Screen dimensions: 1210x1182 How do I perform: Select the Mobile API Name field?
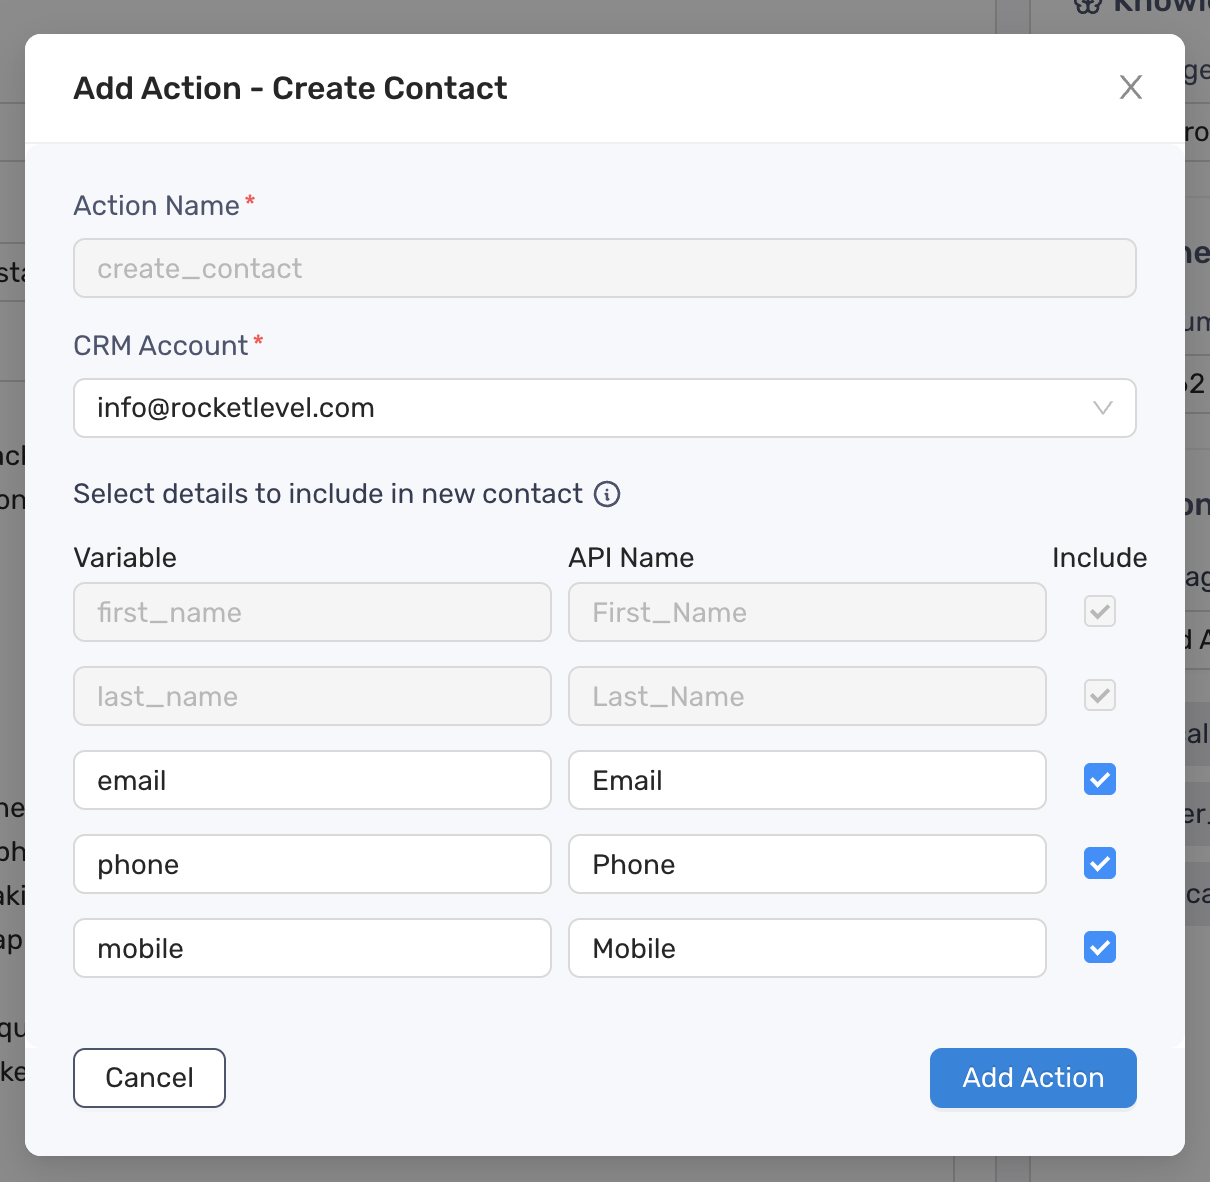(806, 948)
